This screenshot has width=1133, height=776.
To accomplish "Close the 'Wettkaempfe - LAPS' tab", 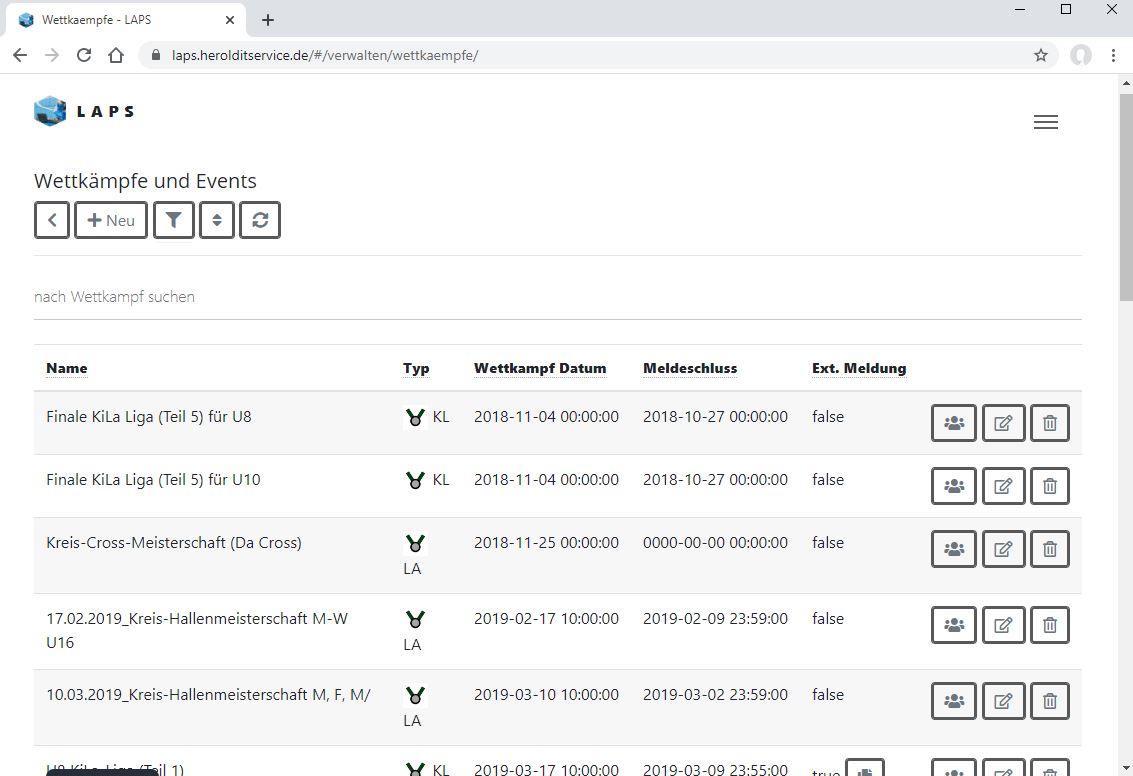I will tap(230, 20).
